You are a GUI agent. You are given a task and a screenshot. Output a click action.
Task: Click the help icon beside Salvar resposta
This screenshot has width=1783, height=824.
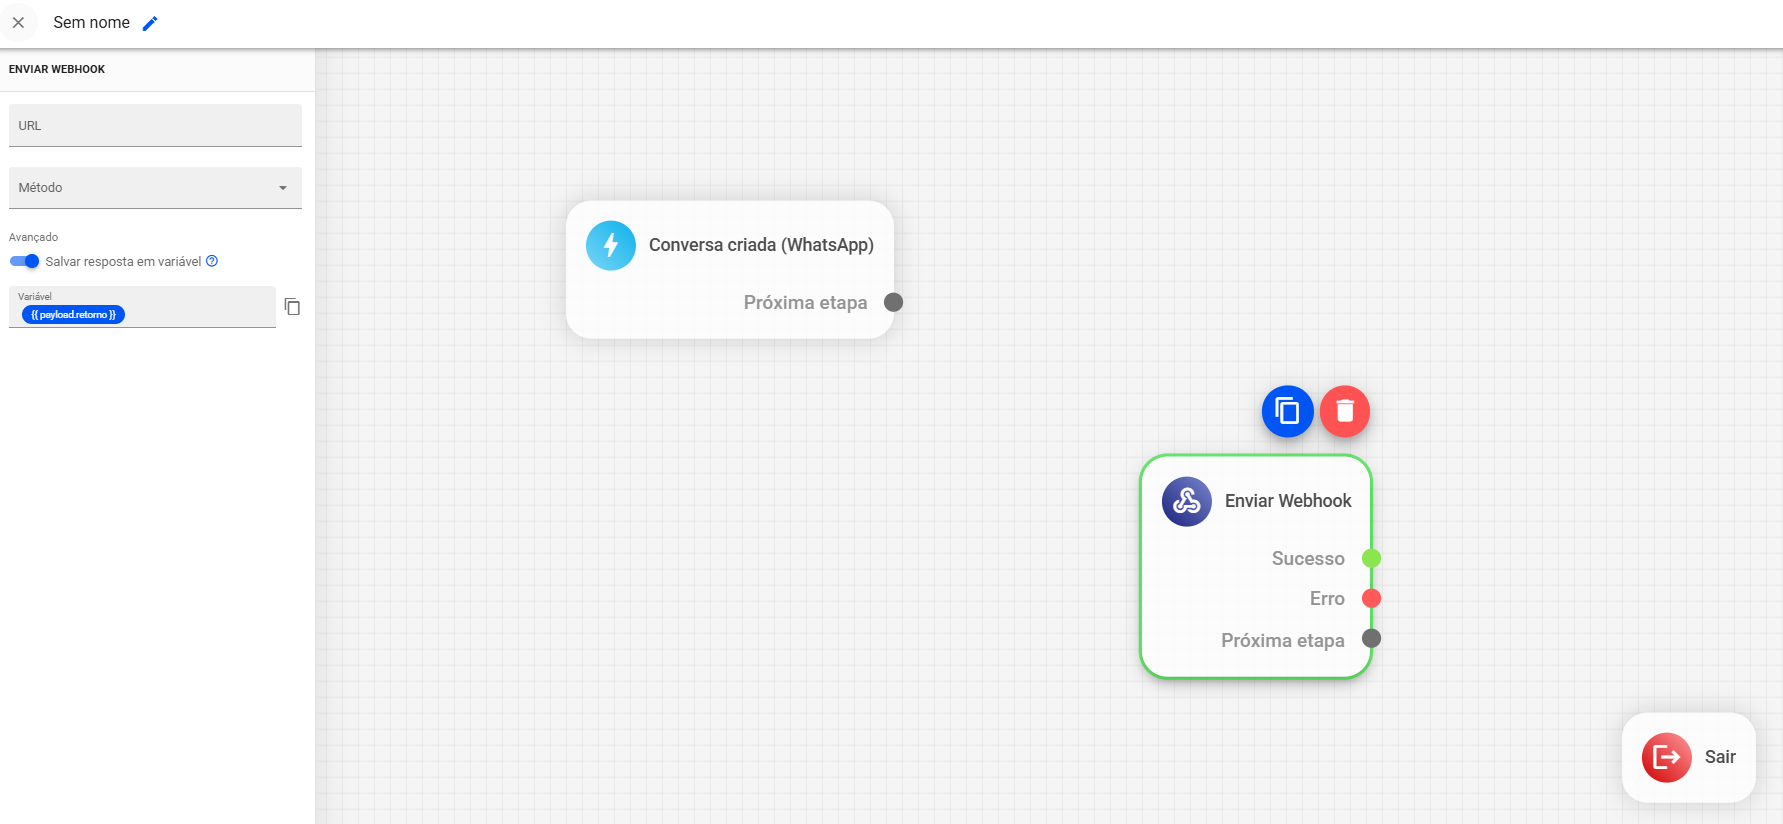(x=212, y=261)
